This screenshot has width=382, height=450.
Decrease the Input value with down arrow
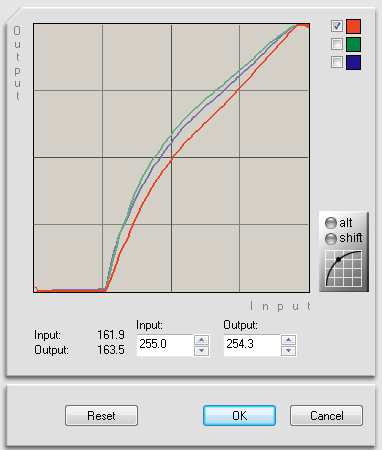click(201, 351)
